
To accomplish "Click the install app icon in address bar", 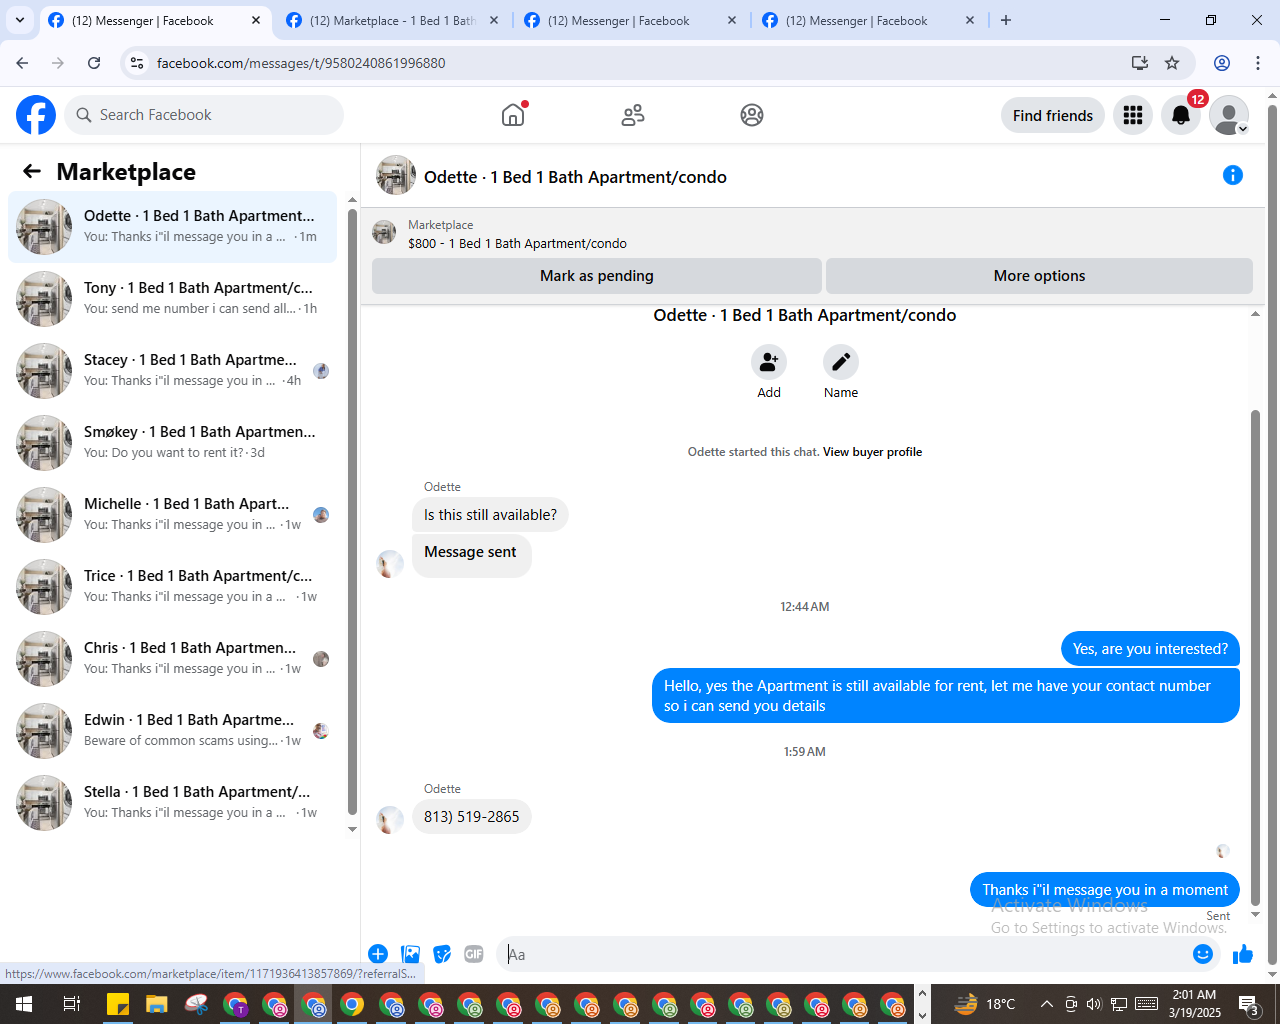I will 1140,63.
